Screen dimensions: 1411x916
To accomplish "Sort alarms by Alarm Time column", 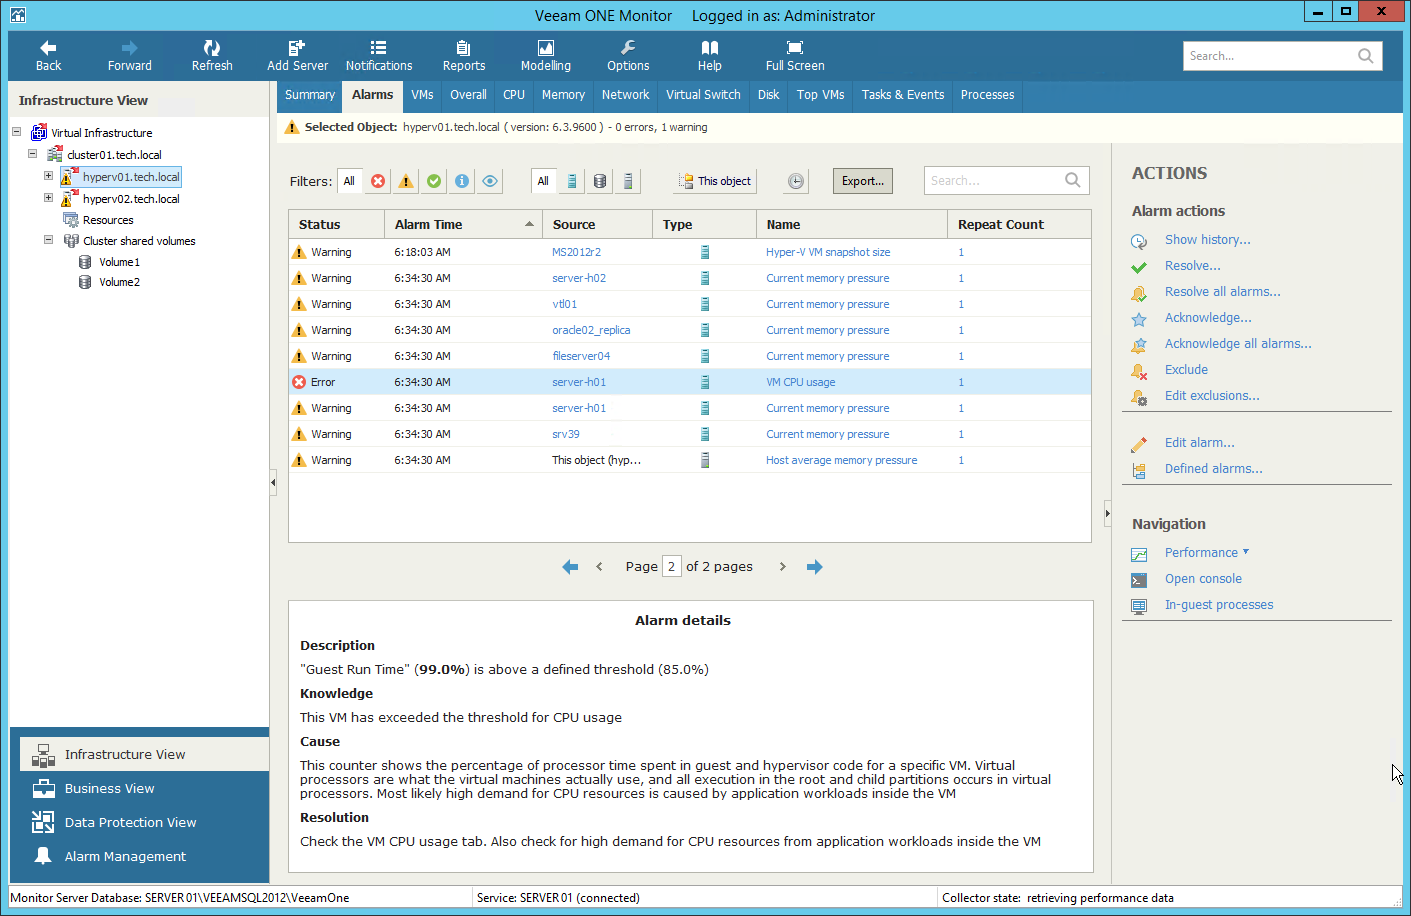I will pos(463,225).
